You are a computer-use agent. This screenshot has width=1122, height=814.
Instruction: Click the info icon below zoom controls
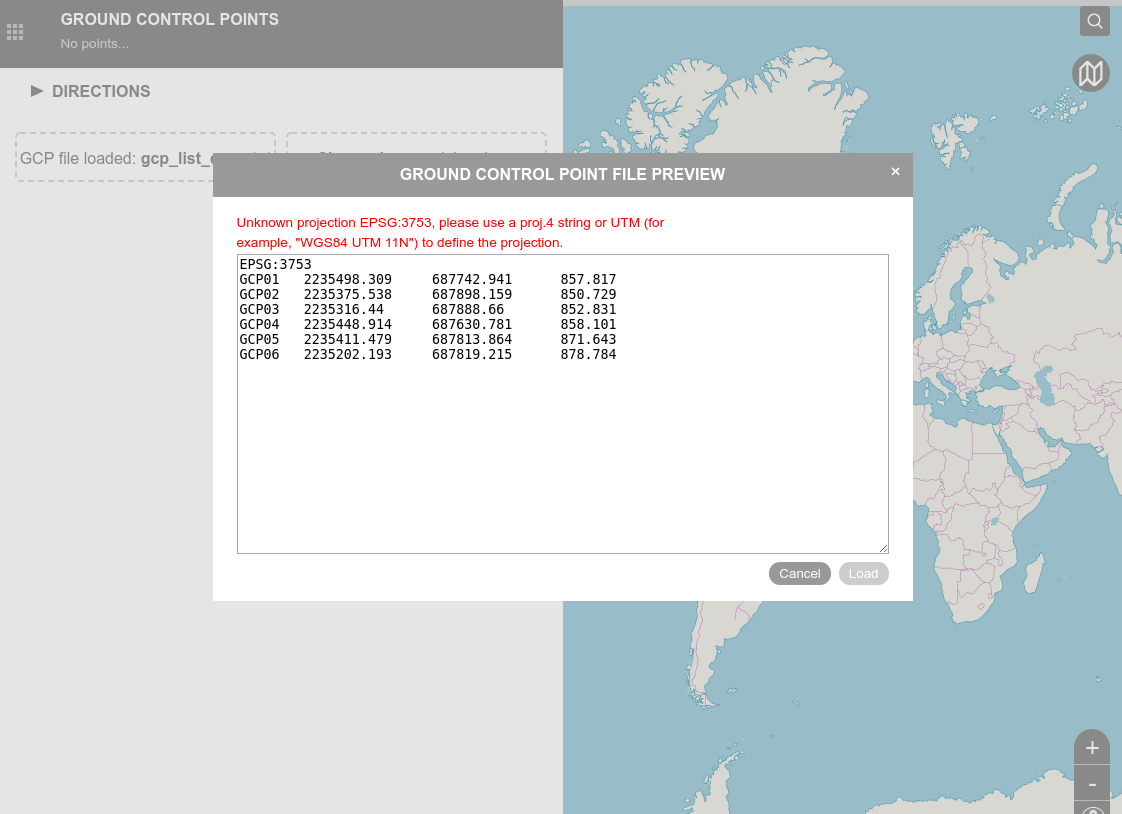click(1091, 810)
